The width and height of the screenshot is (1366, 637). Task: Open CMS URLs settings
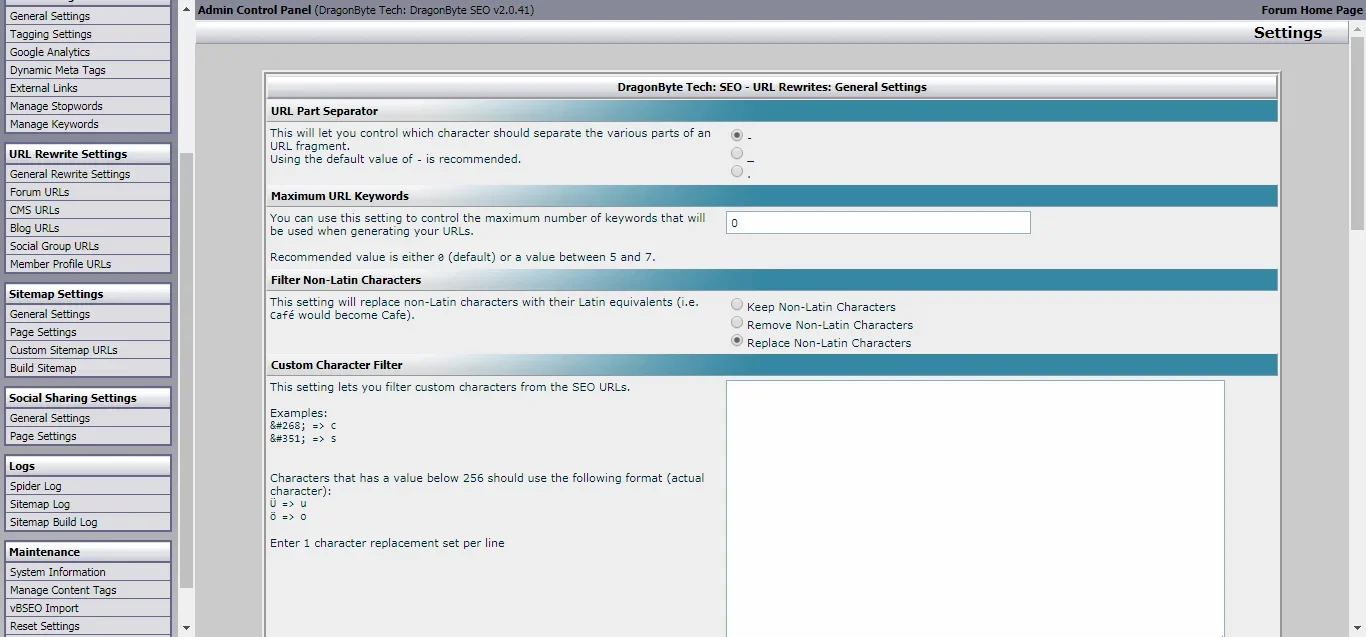(x=87, y=210)
